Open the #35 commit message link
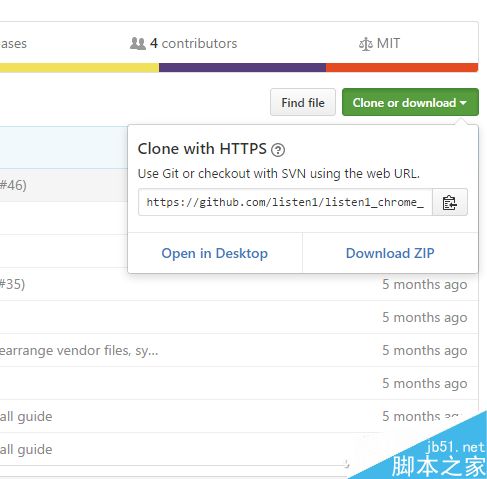487x479 pixels. point(12,284)
